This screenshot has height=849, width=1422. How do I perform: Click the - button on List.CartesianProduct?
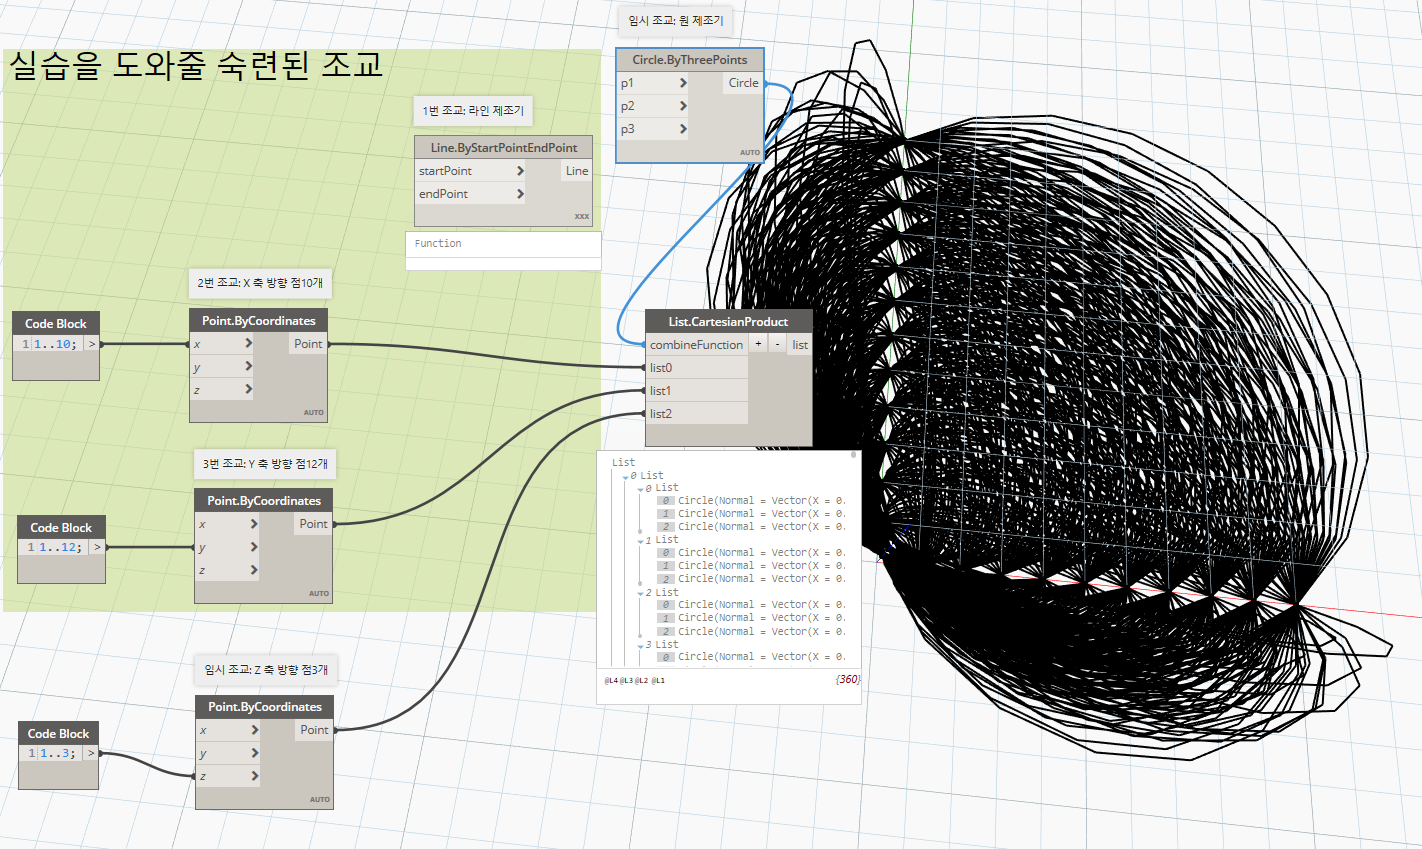click(777, 344)
